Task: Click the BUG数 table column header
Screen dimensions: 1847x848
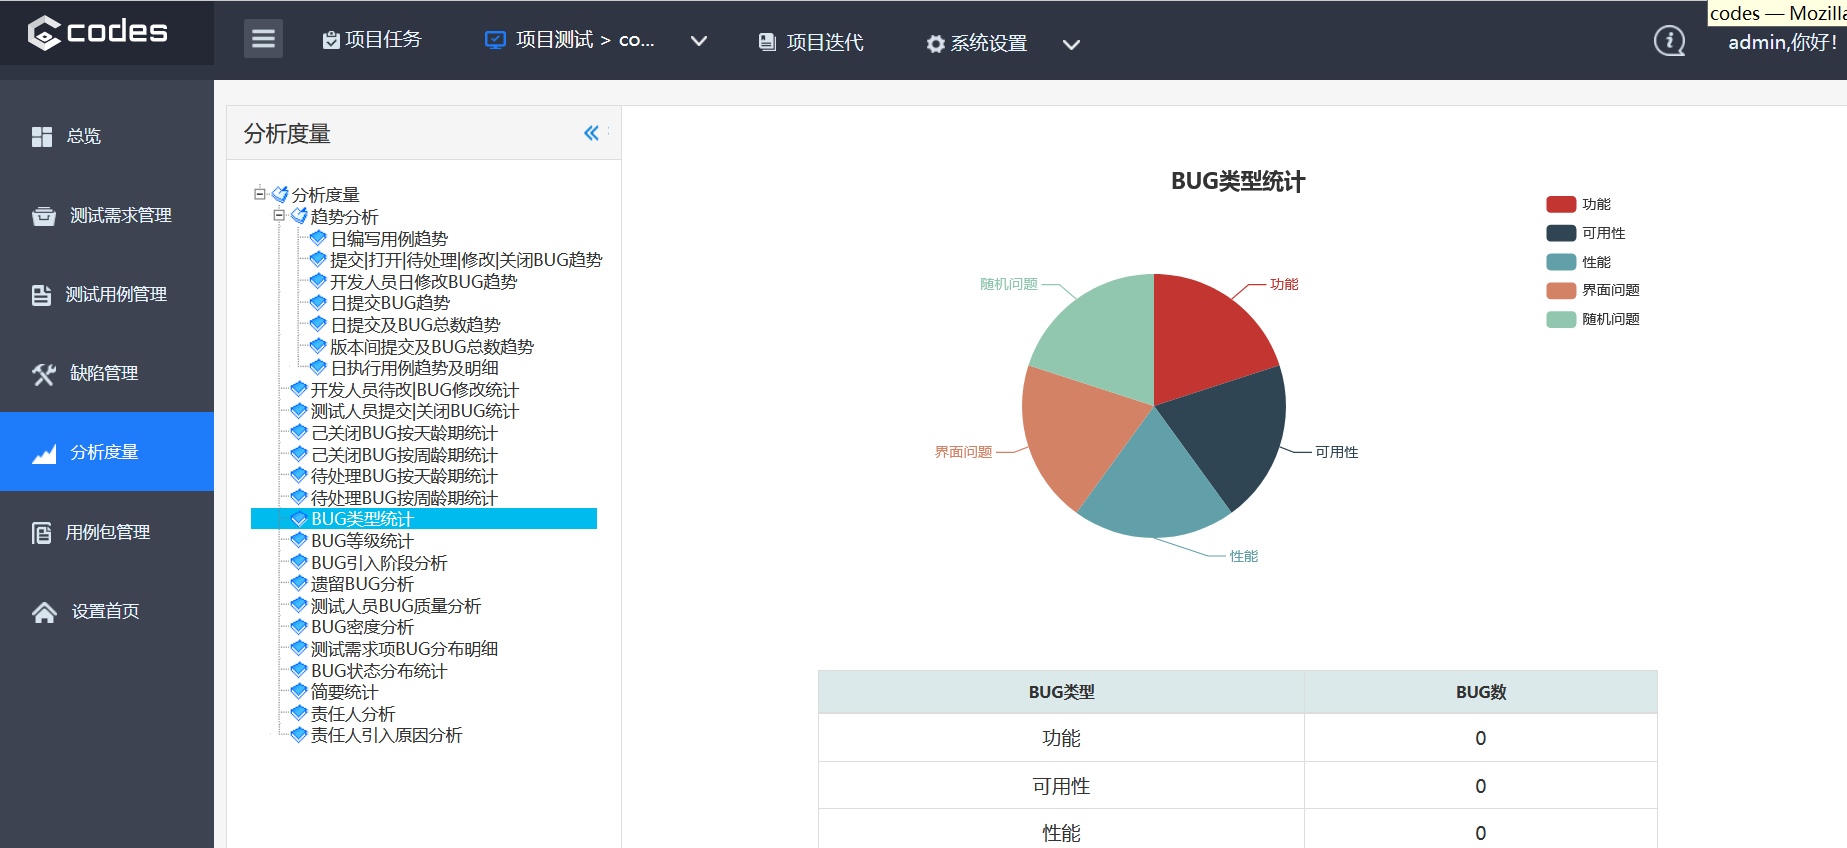Action: pos(1481,692)
